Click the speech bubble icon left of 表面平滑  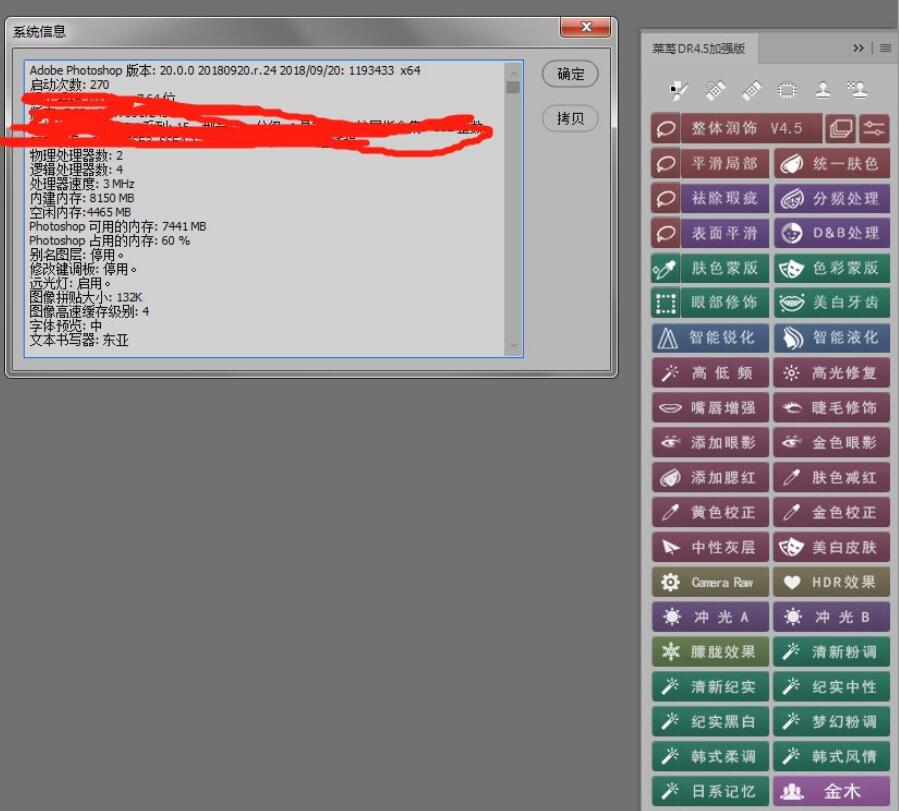(665, 233)
